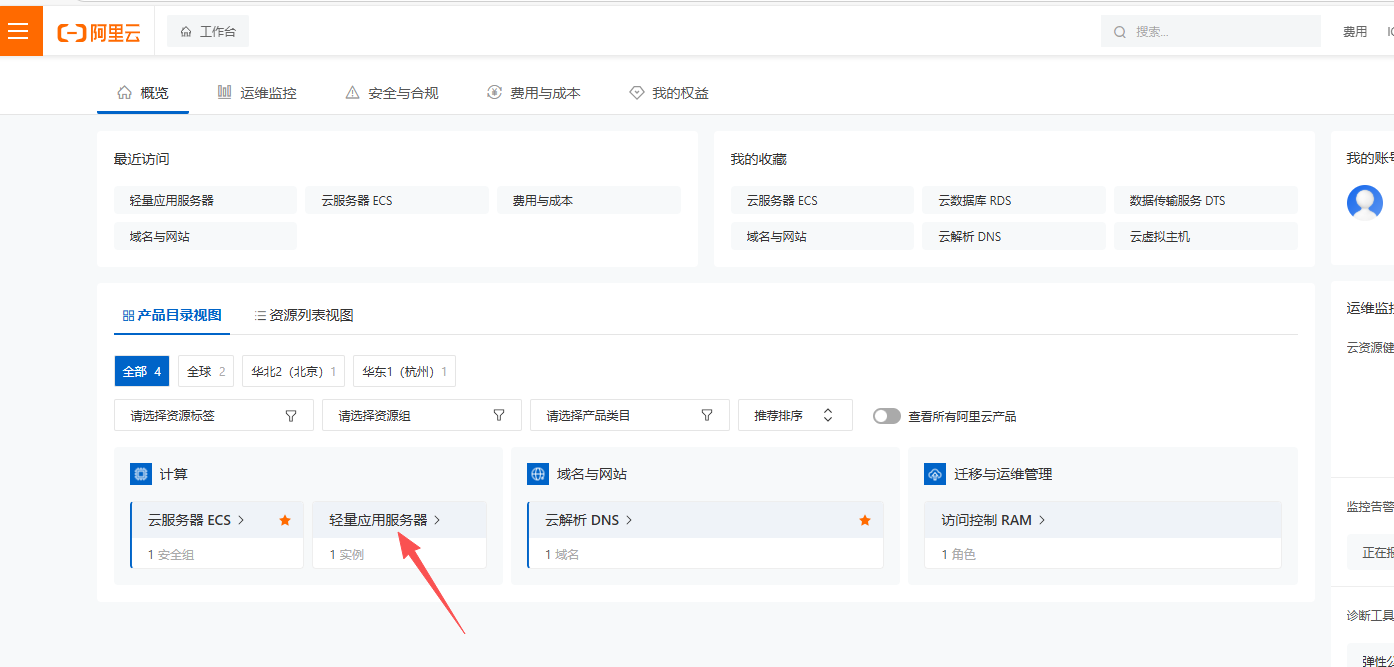The width and height of the screenshot is (1394, 667).
Task: Click the grid icon of 产品目录视图
Action: (128, 315)
